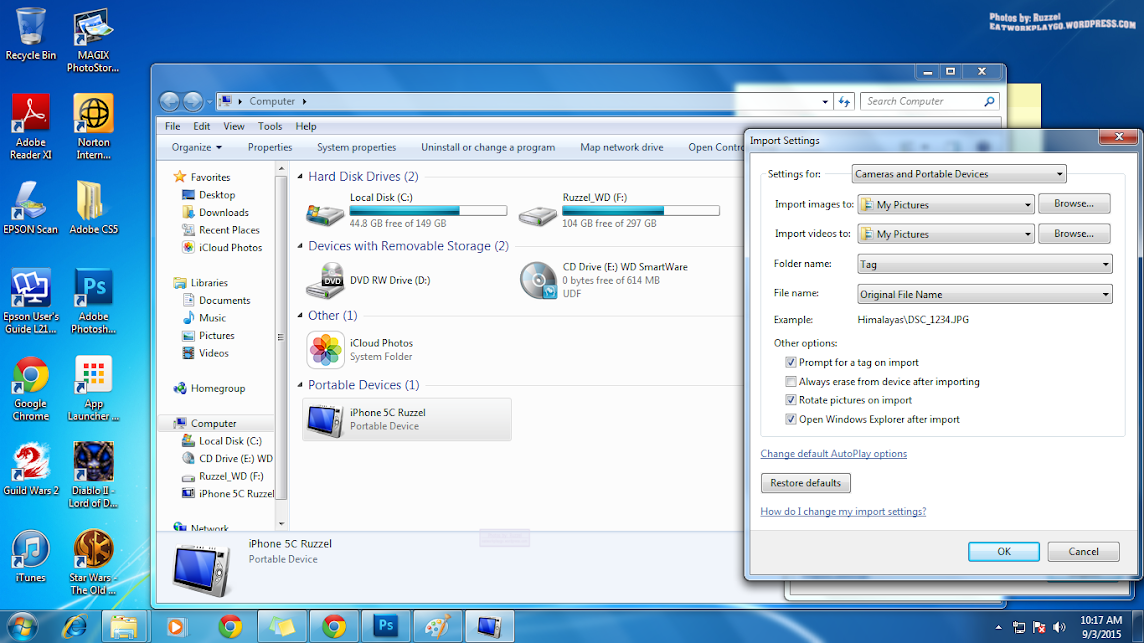Screen dimensions: 1144x643
Task: Open the Folder name dropdown
Action: coord(984,264)
